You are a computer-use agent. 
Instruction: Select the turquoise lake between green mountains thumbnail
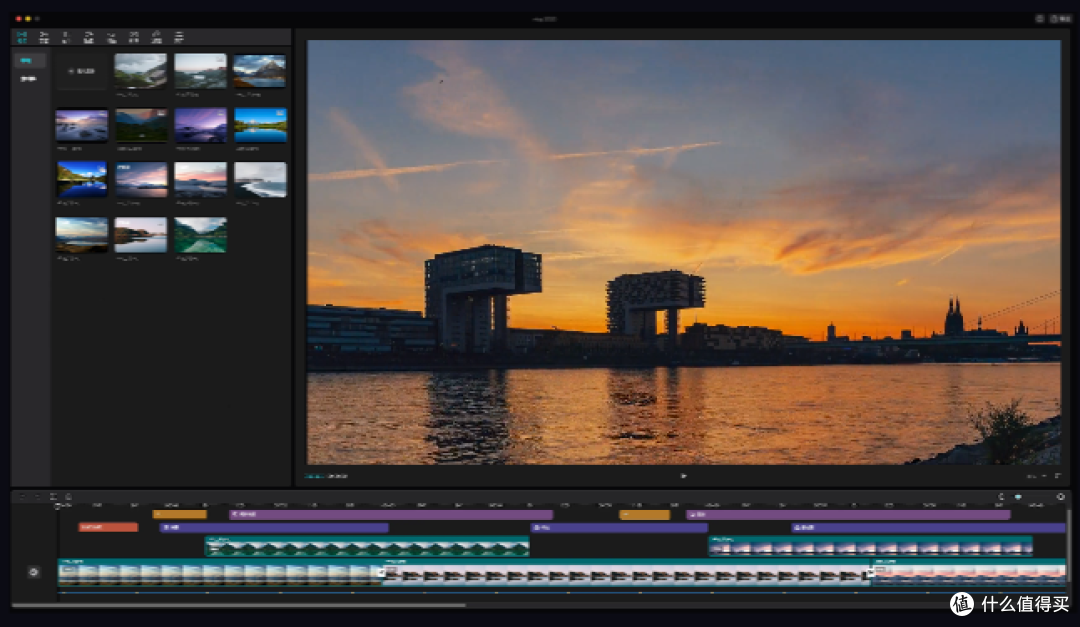[200, 235]
